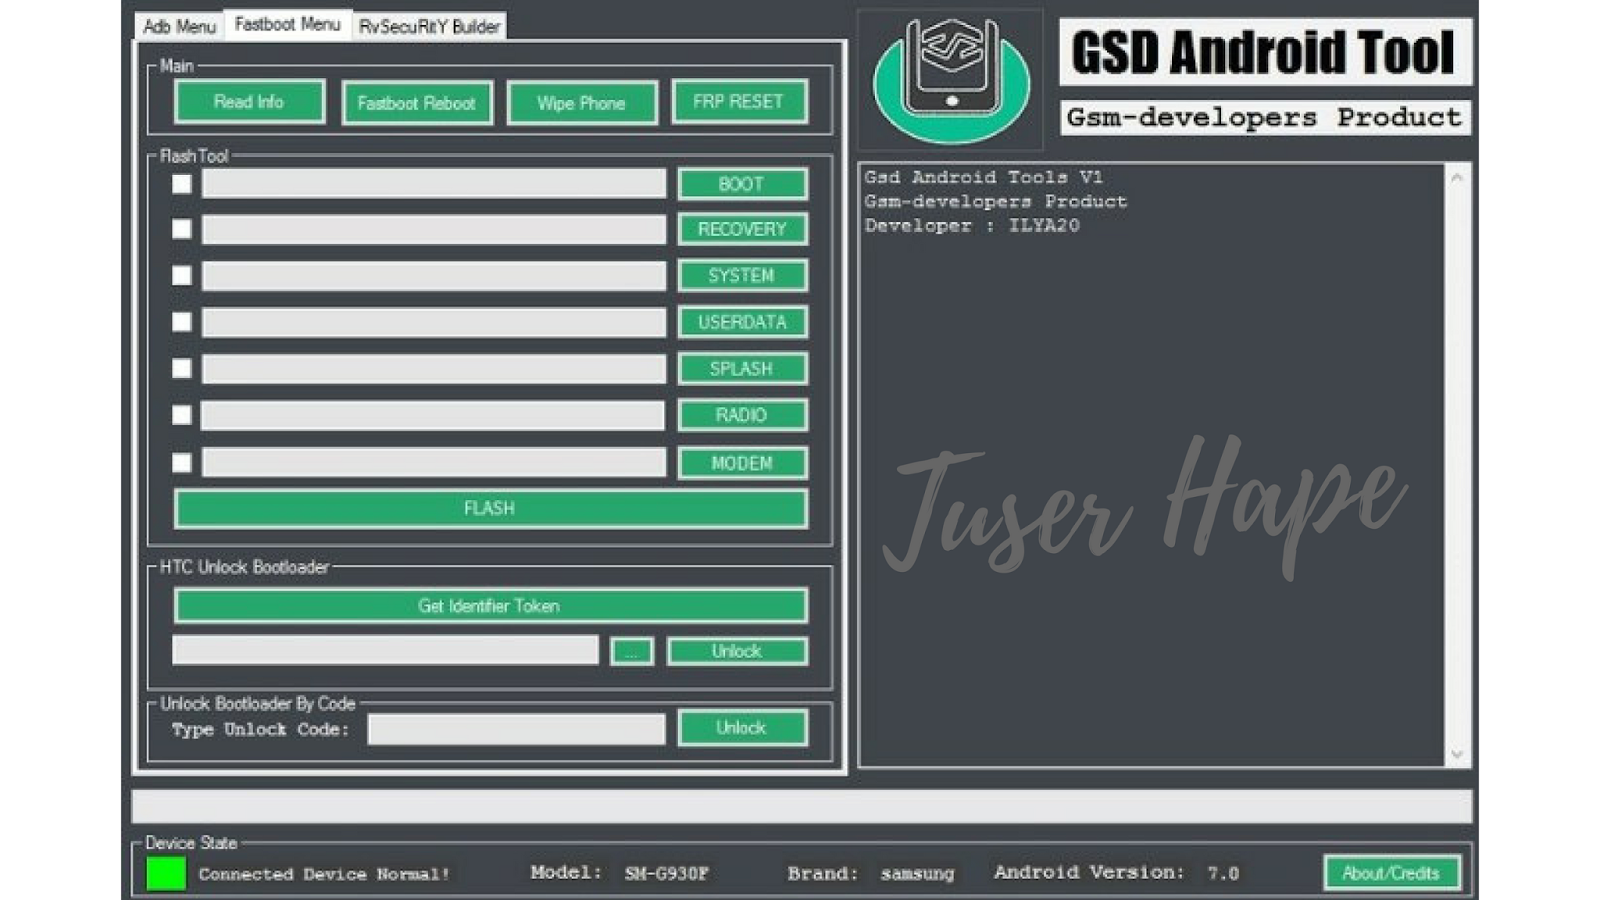This screenshot has height=900, width=1600.
Task: Click Read Info
Action: 248,101
